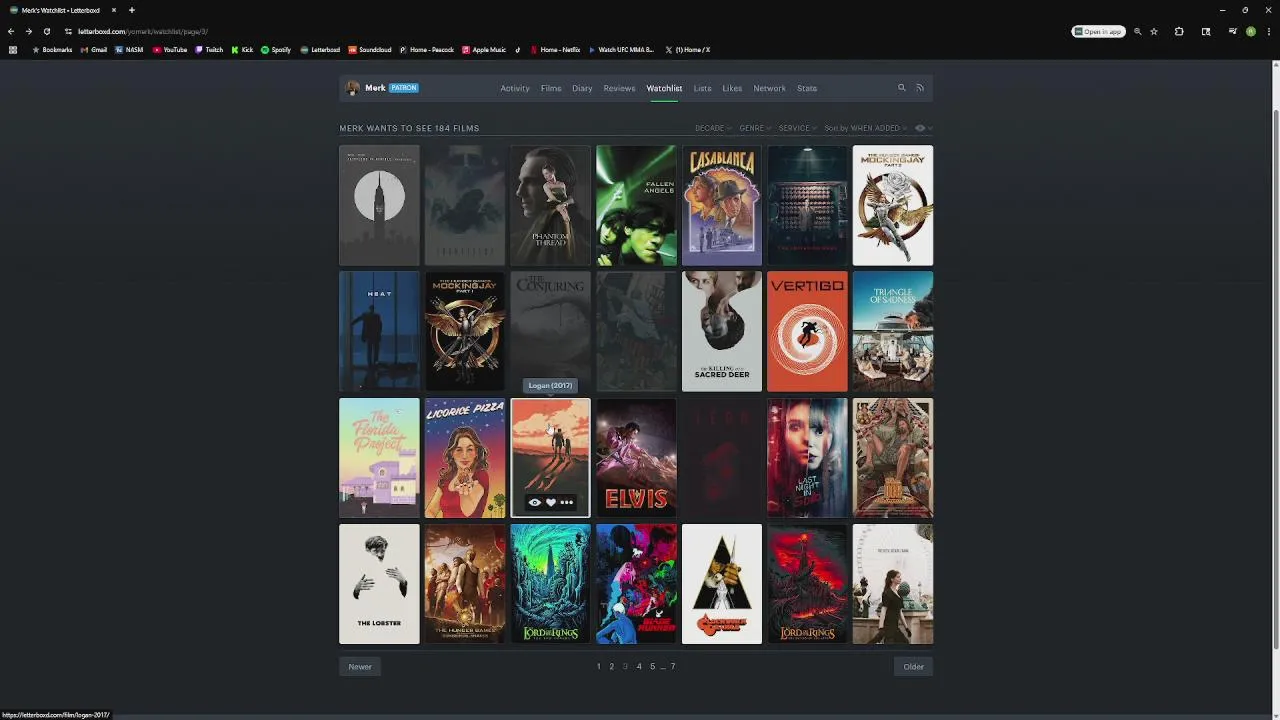
Task: Go to watchlist page 4
Action: tap(639, 667)
